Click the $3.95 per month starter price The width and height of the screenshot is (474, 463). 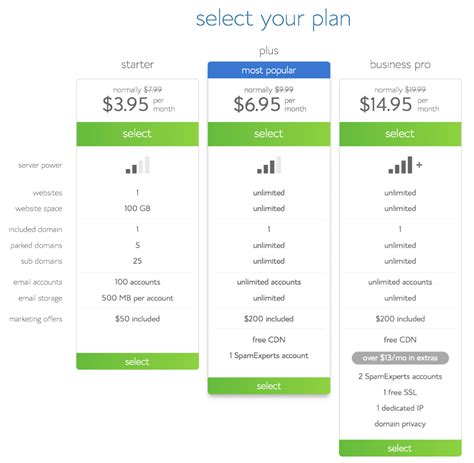[x=138, y=104]
